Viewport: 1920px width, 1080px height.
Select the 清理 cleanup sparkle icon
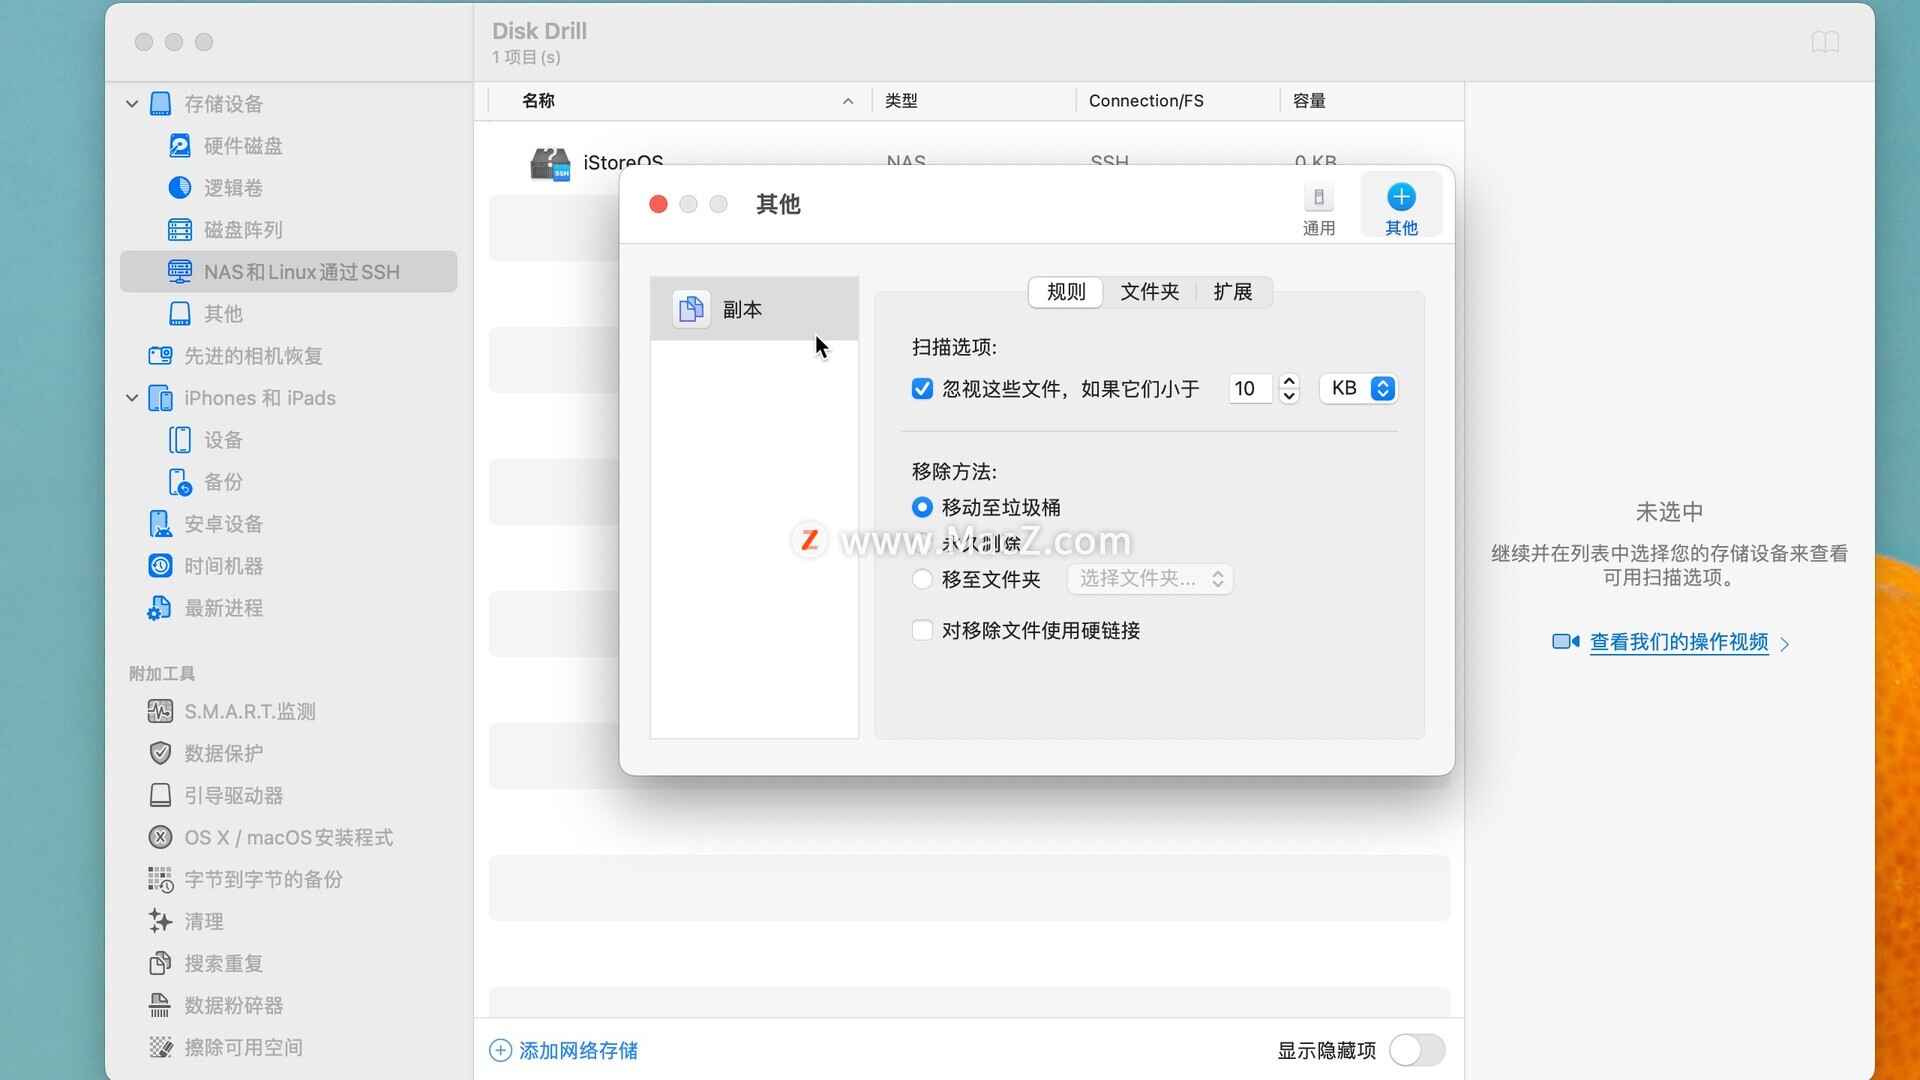tap(160, 921)
